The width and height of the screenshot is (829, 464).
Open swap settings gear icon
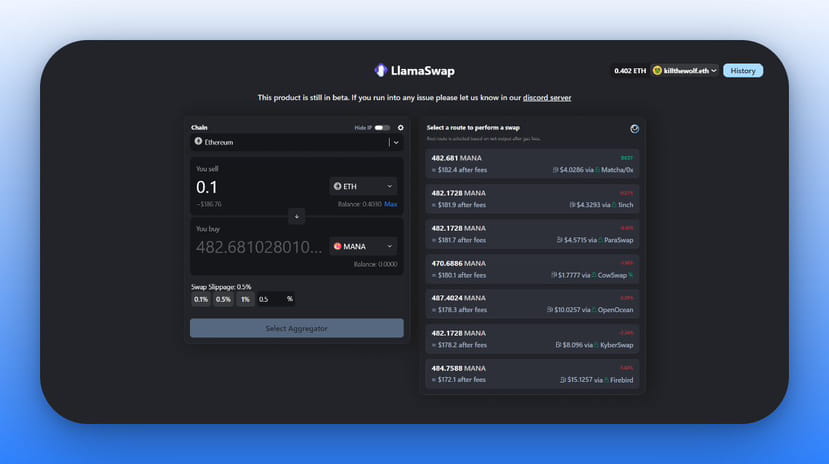click(400, 127)
